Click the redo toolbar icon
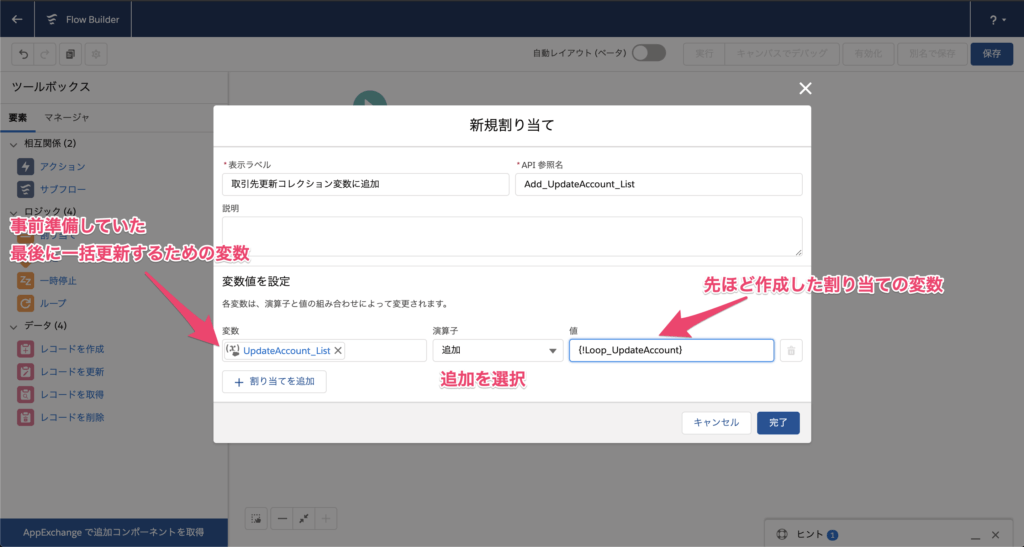The image size is (1024, 547). pos(45,54)
